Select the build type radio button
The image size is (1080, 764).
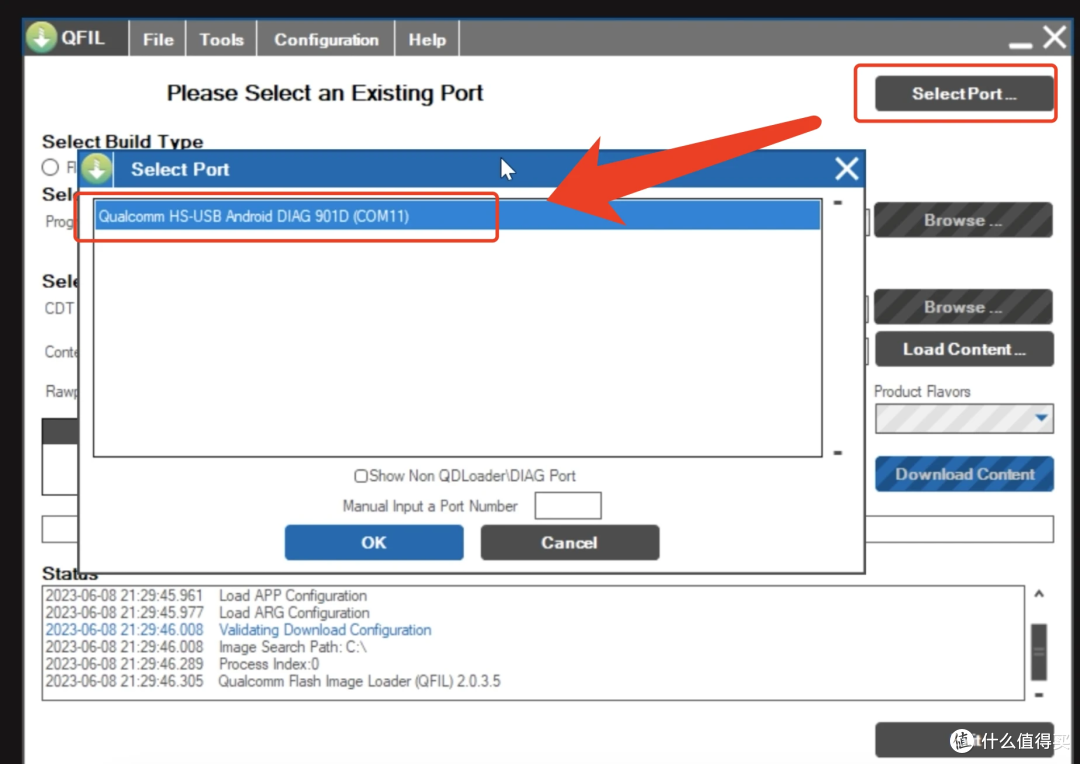click(x=50, y=167)
